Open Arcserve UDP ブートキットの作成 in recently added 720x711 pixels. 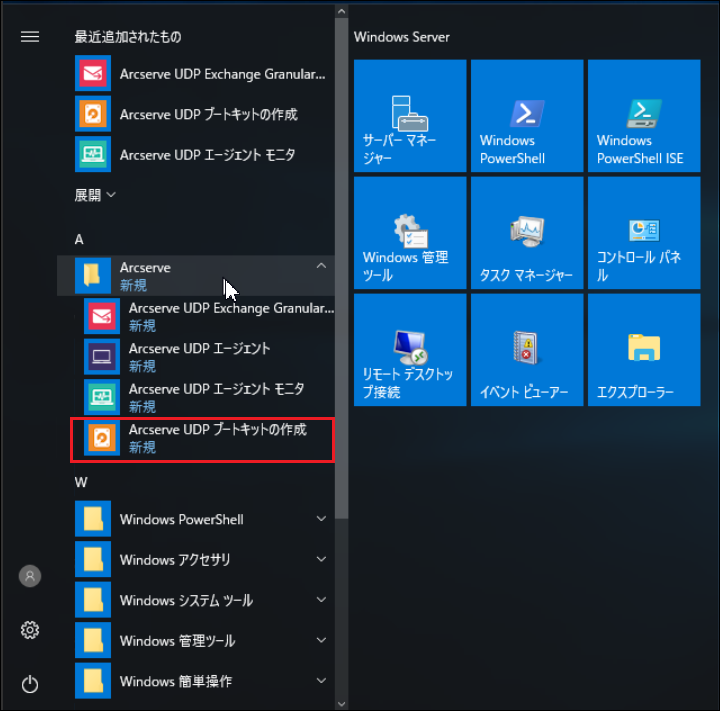[x=204, y=113]
